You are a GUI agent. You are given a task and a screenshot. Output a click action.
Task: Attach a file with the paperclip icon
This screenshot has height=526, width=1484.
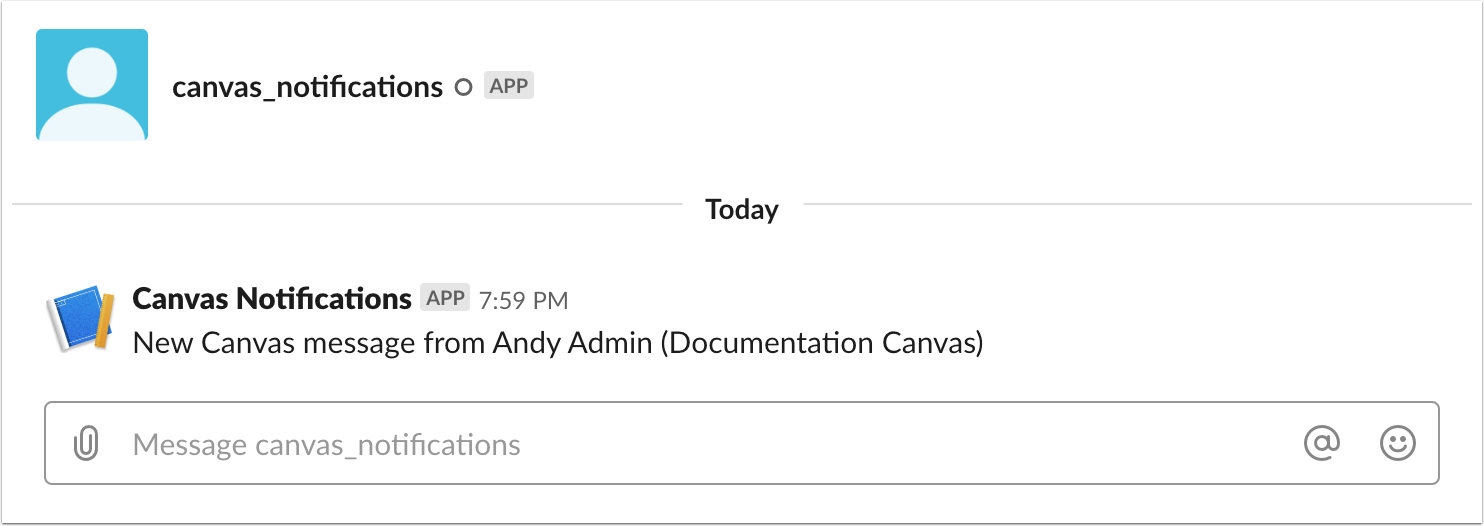pyautogui.click(x=87, y=443)
